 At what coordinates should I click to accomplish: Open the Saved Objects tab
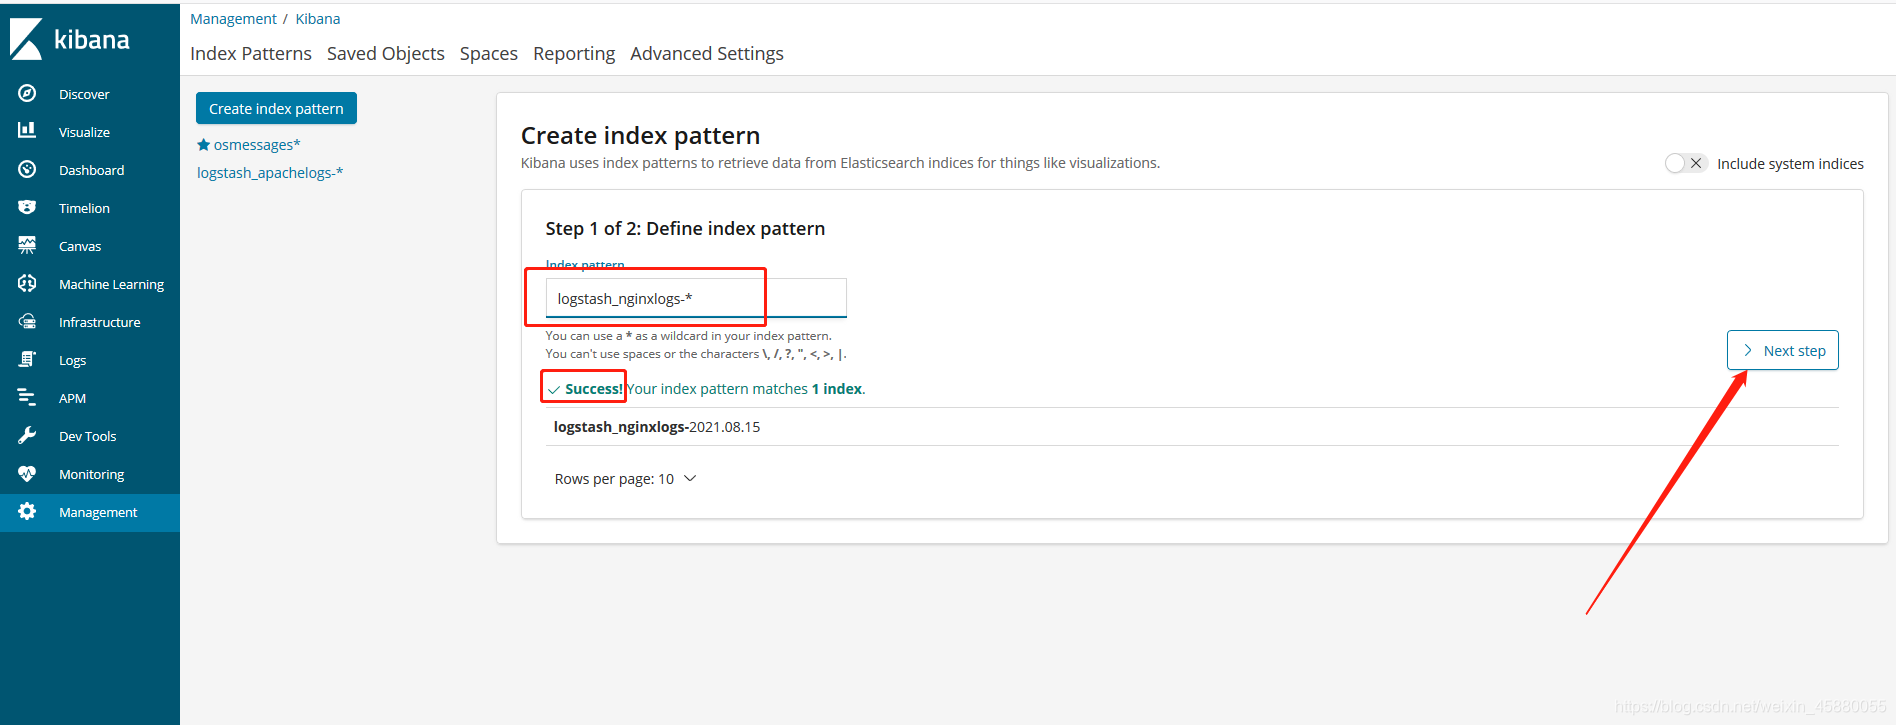[x=386, y=53]
